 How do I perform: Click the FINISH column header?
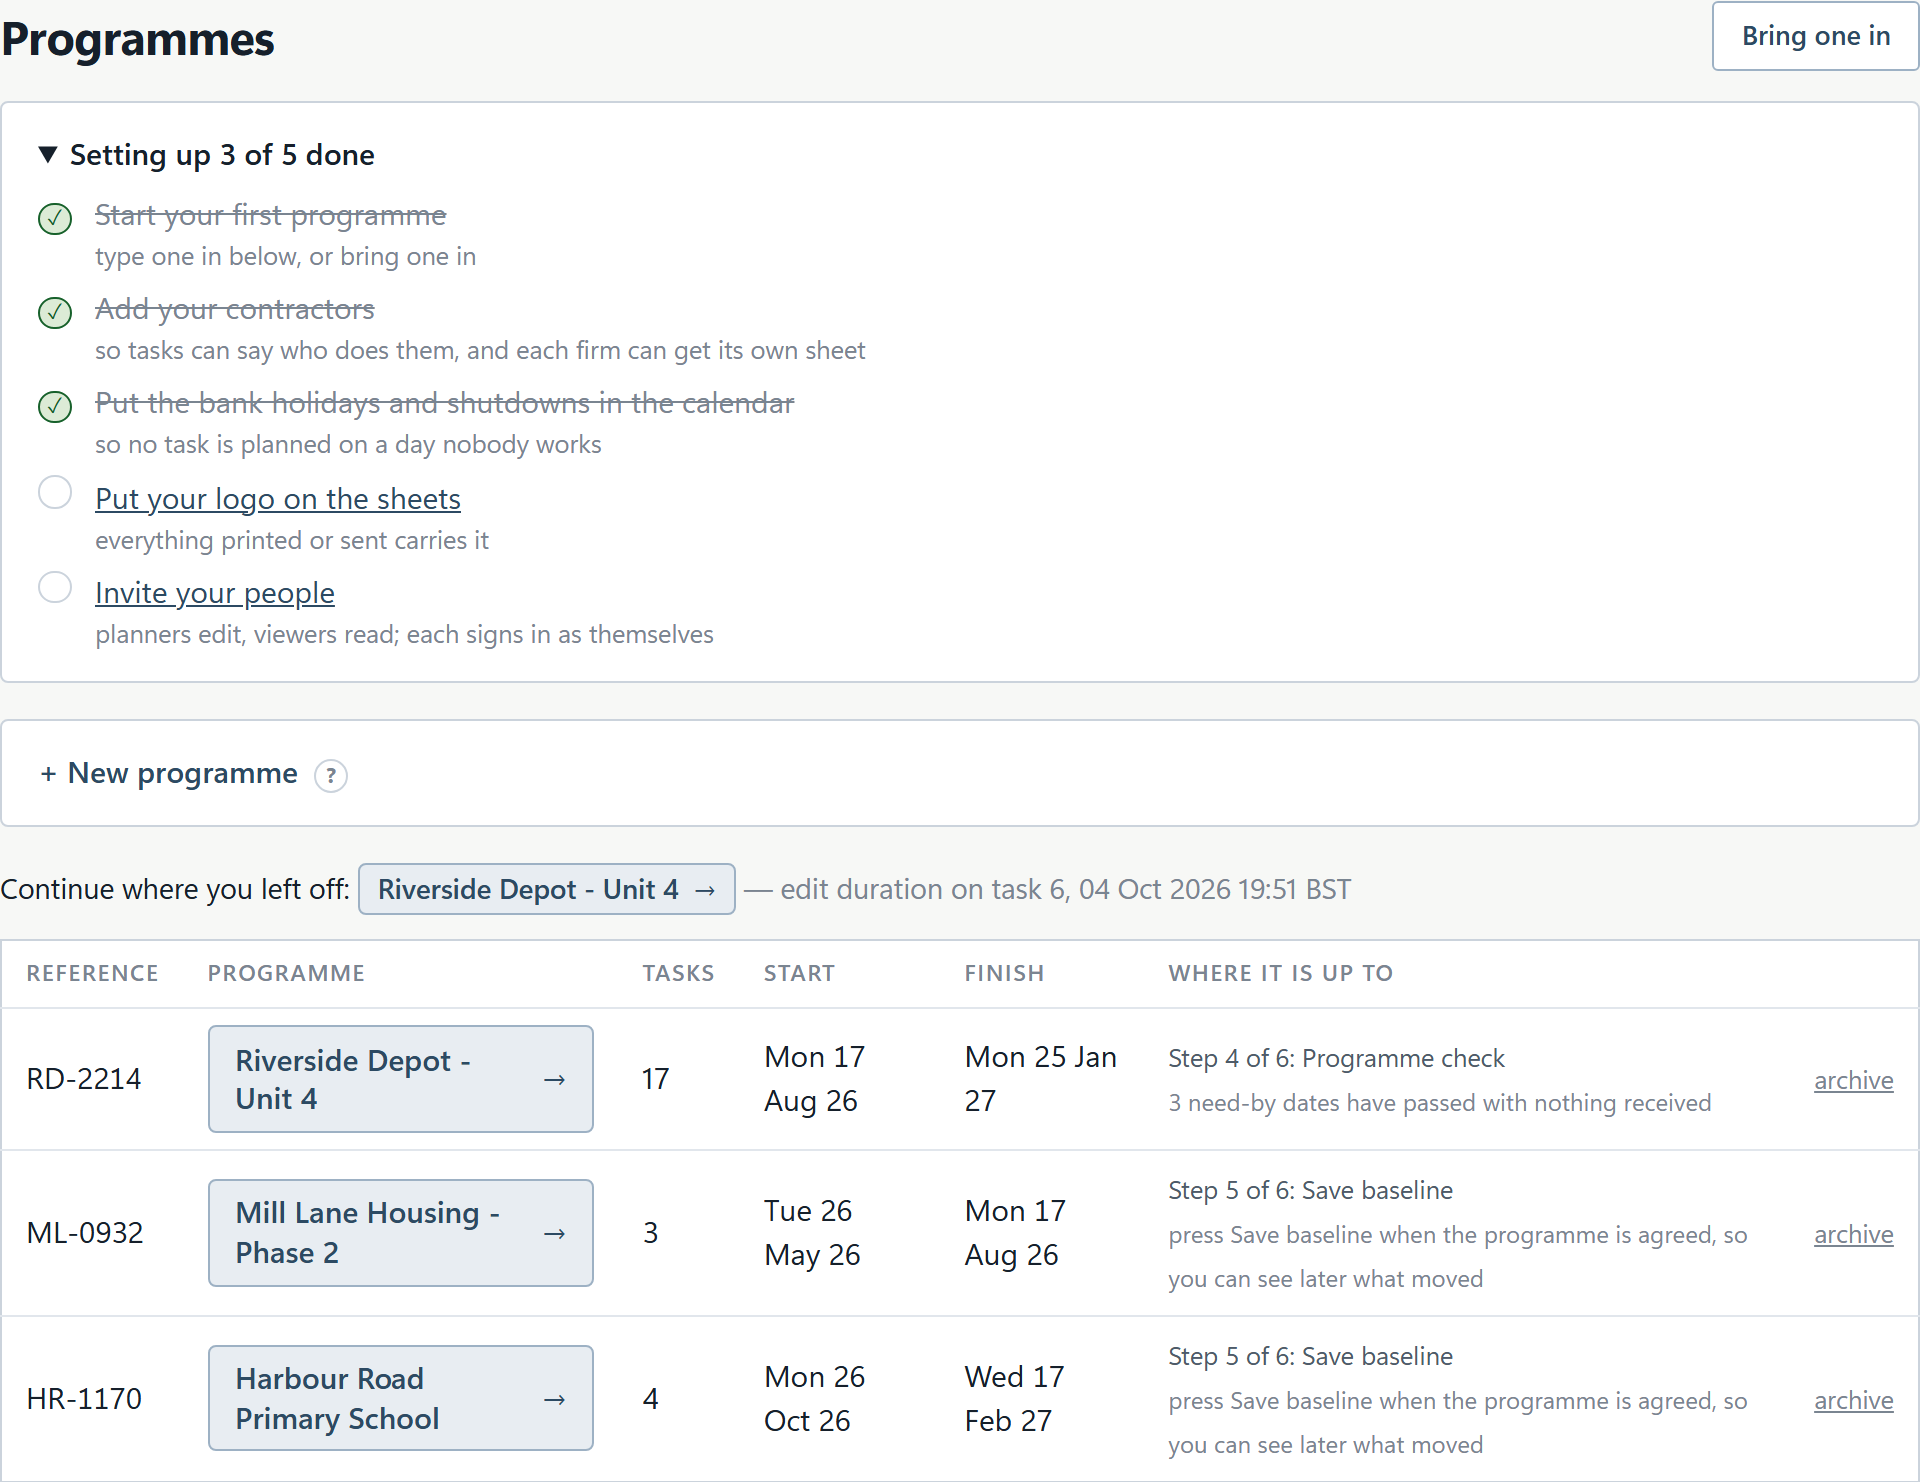point(1004,973)
